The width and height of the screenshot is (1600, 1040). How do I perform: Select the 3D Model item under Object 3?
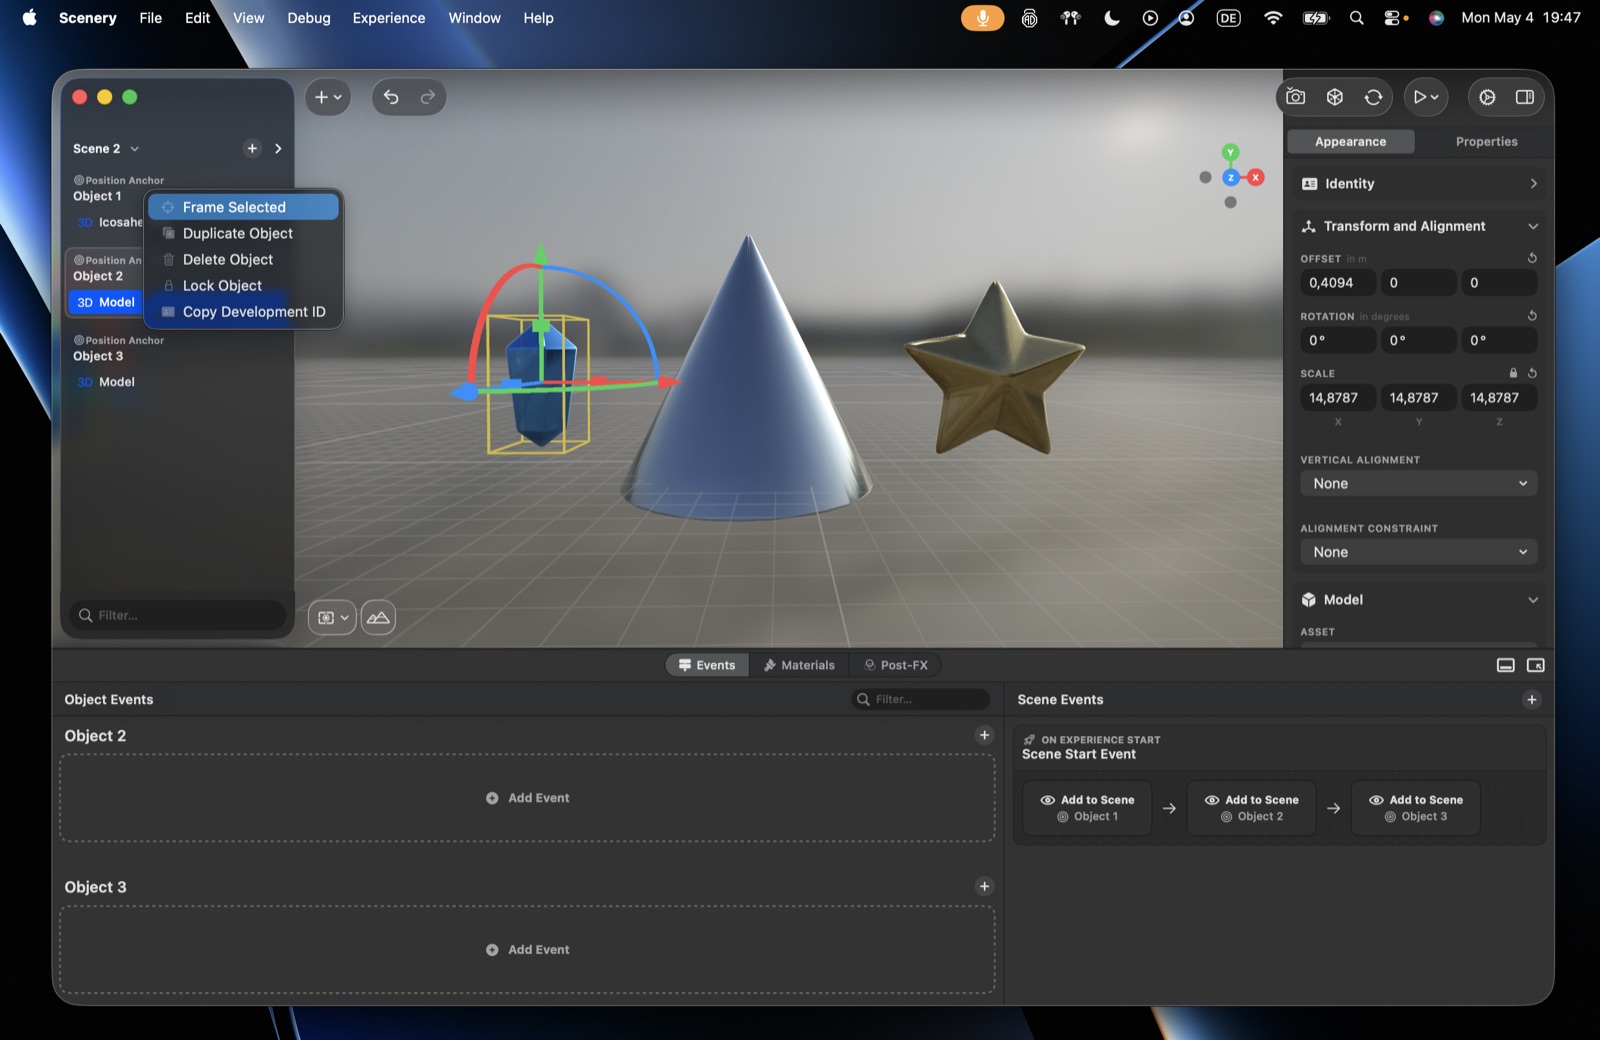106,382
